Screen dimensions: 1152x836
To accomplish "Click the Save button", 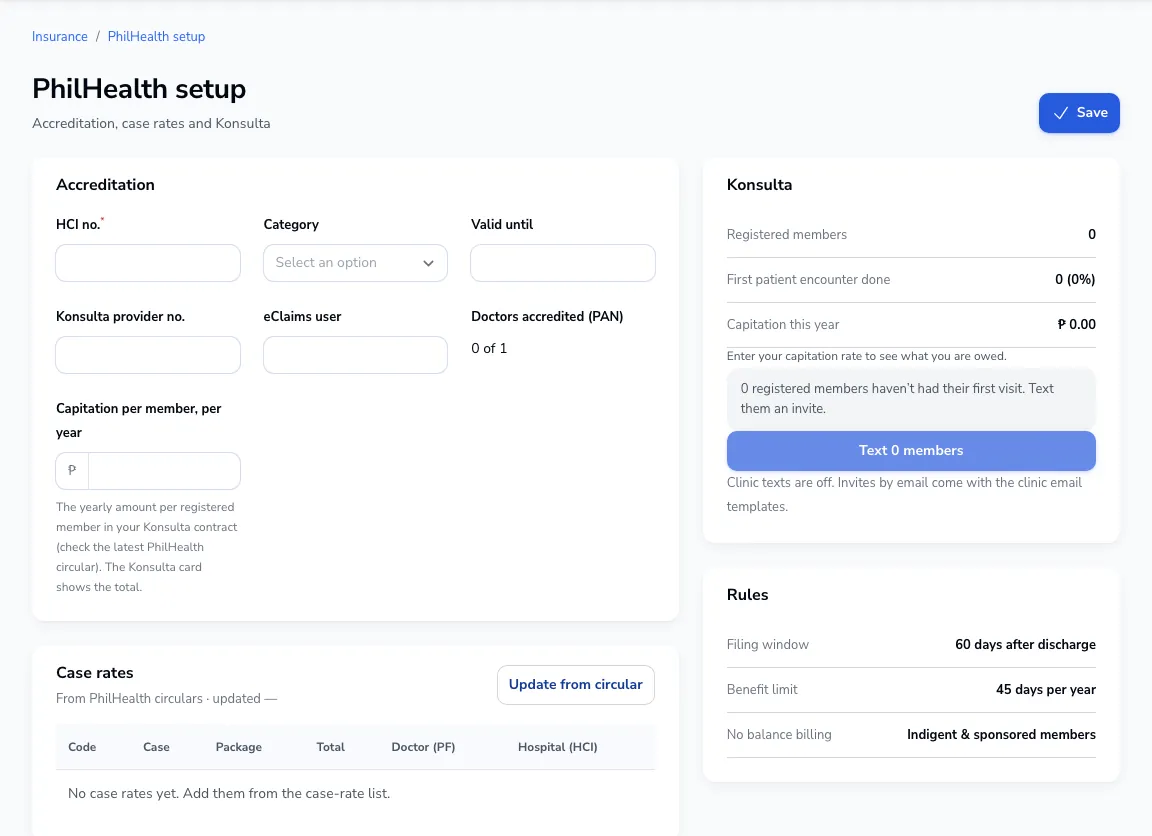I will pos(1079,113).
